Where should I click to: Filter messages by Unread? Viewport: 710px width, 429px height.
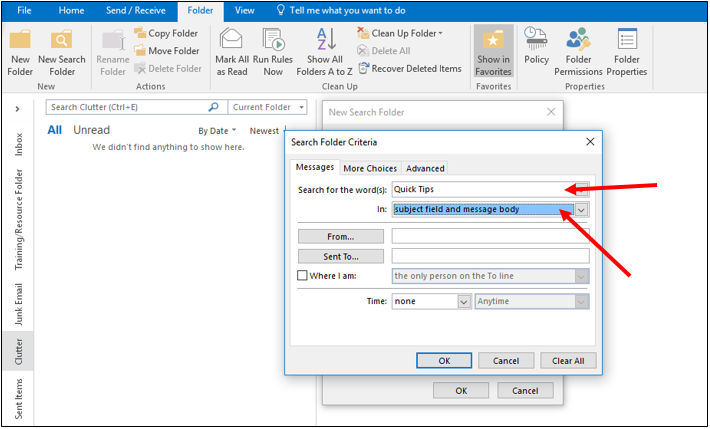pos(91,130)
